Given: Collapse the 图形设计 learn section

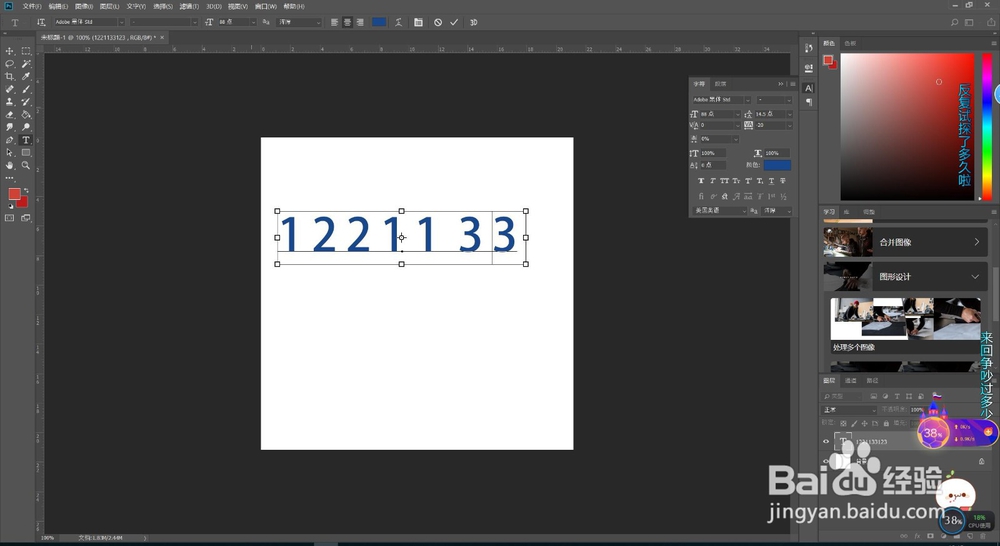Looking at the screenshot, I should click(975, 276).
